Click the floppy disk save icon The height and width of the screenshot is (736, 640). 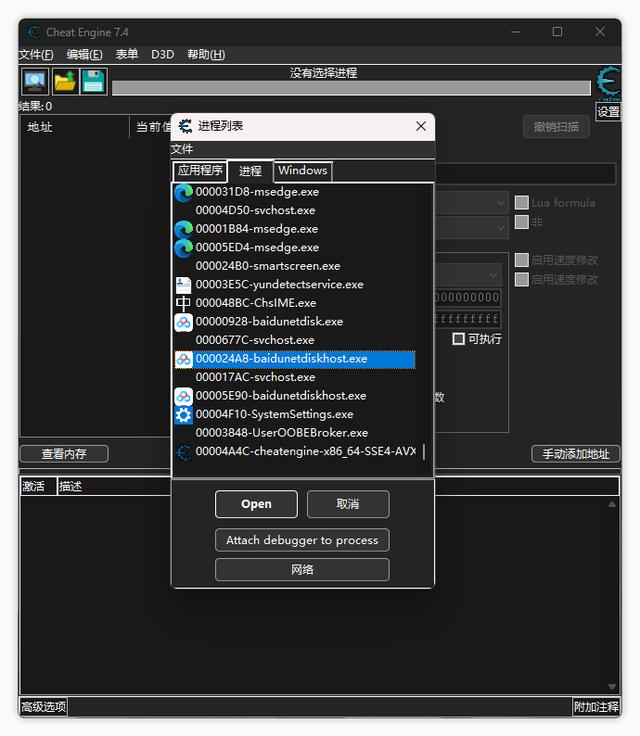tap(93, 82)
